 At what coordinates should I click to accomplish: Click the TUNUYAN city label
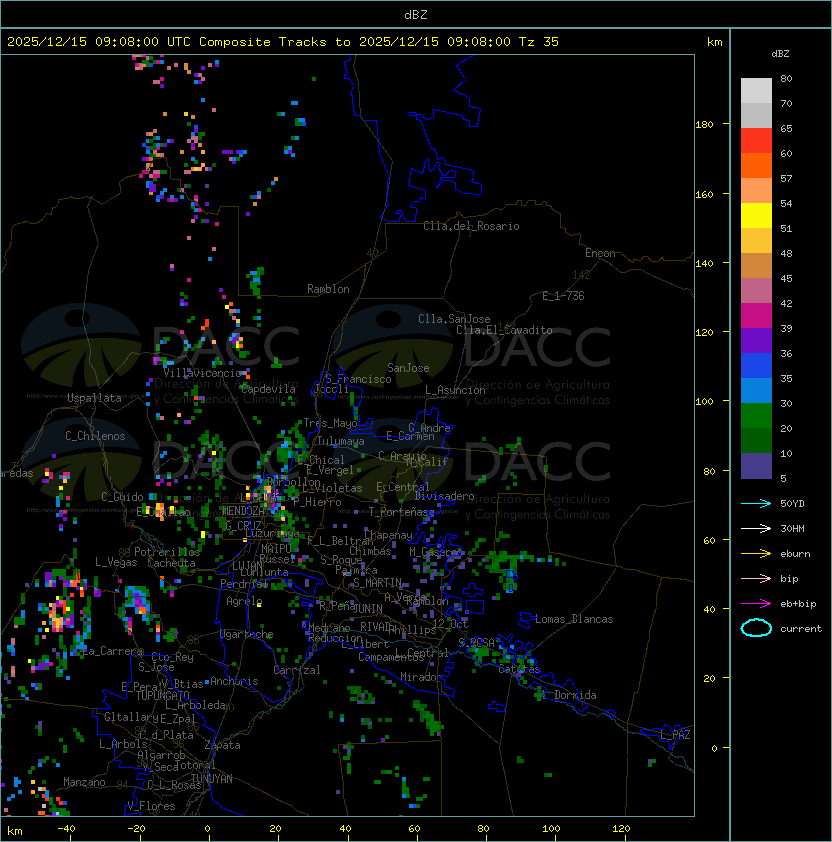pyautogui.click(x=212, y=779)
